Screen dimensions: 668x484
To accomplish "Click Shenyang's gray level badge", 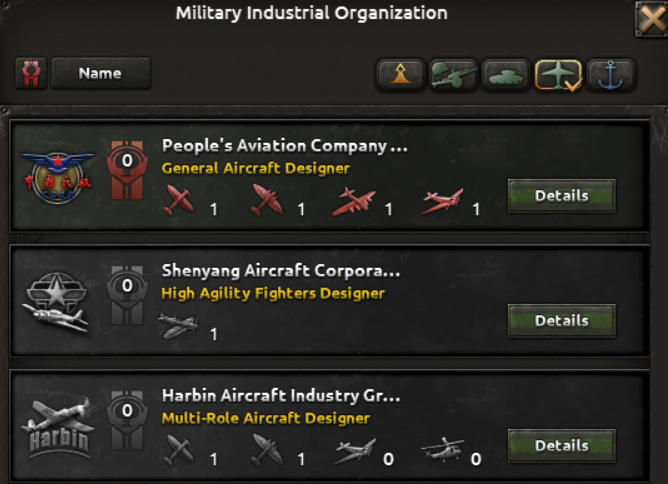I will [127, 302].
